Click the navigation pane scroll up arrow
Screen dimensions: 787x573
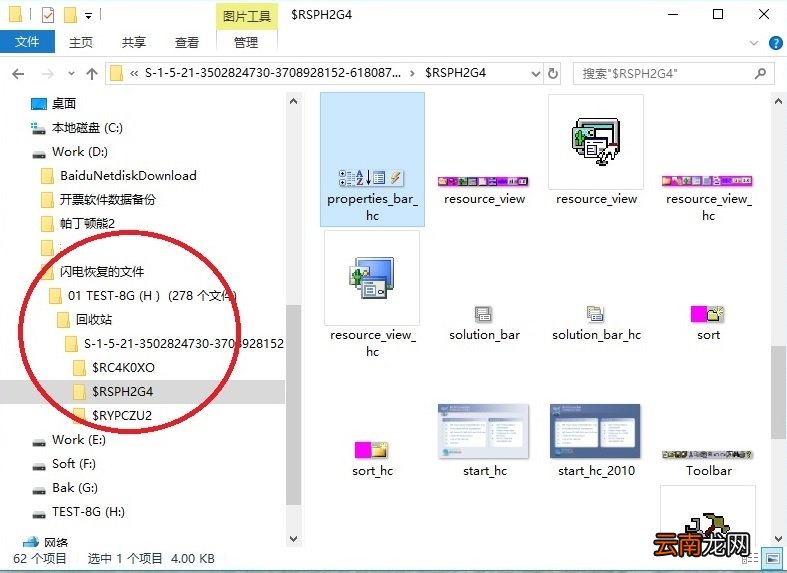coord(294,101)
